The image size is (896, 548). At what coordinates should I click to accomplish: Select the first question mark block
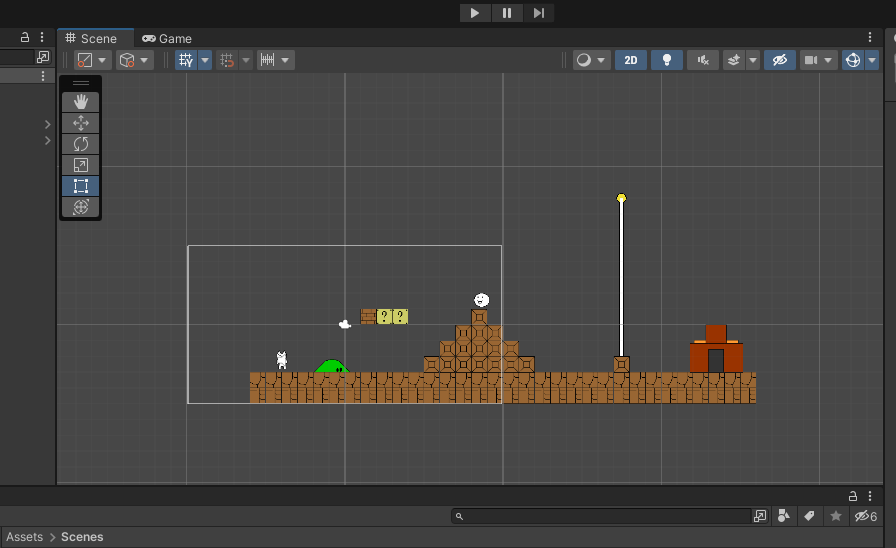(x=384, y=317)
